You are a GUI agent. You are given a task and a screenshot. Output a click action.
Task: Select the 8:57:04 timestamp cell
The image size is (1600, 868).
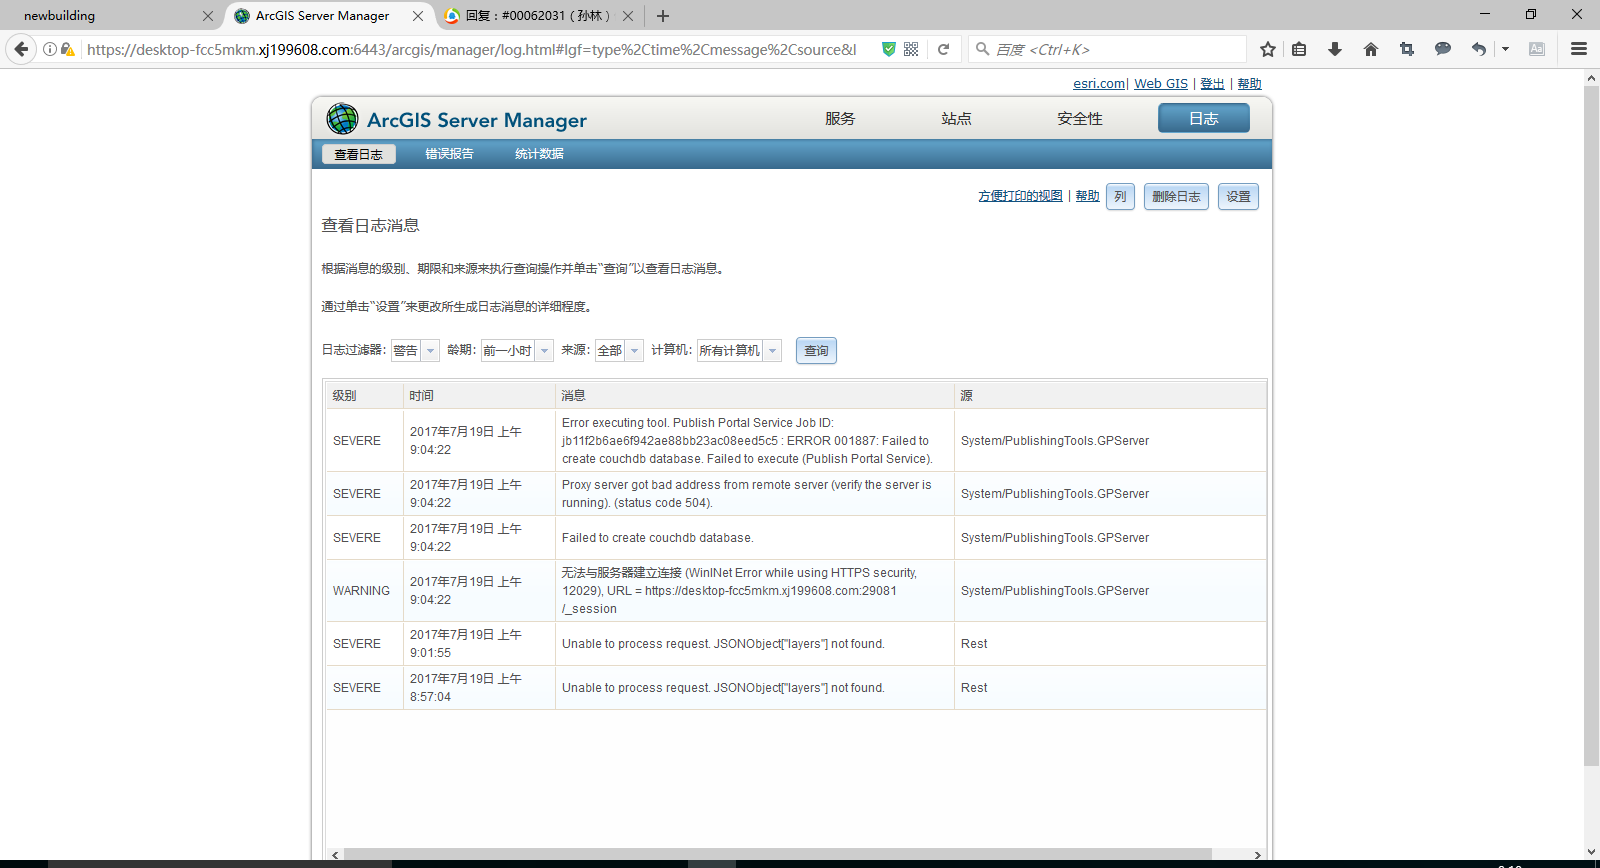(479, 688)
